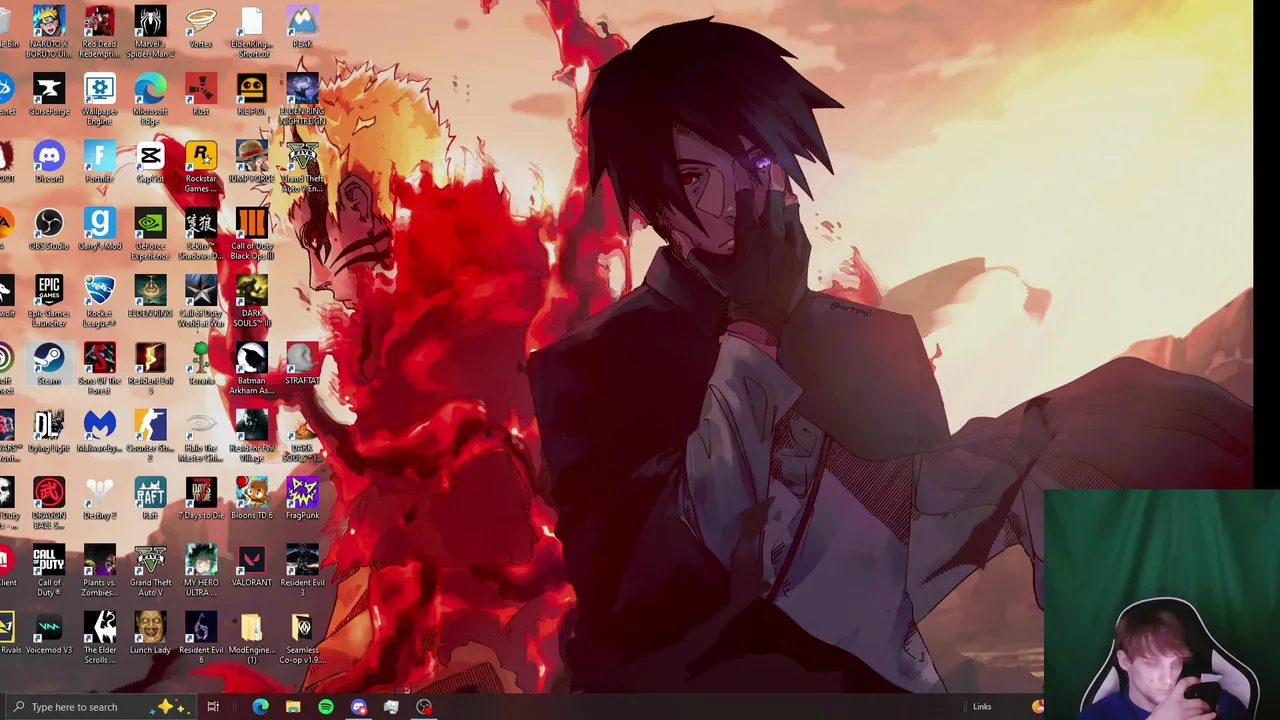Click the DARK SOULS III icon
The height and width of the screenshot is (720, 1280).
(x=251, y=300)
